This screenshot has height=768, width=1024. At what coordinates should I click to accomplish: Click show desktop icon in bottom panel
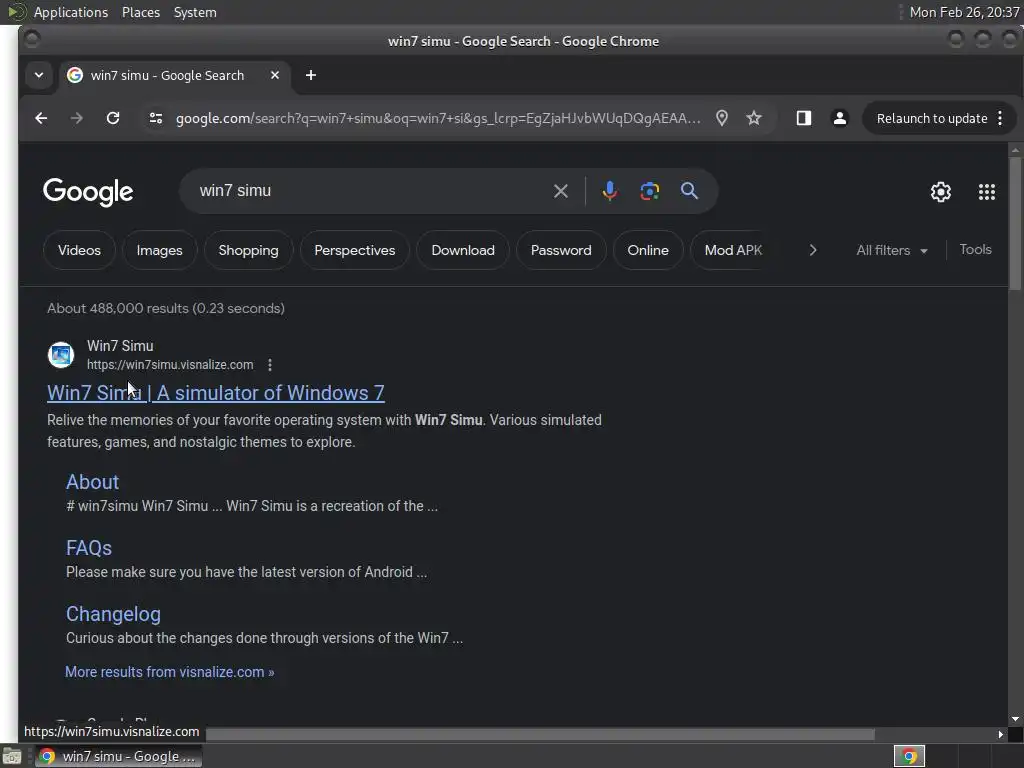click(x=11, y=756)
